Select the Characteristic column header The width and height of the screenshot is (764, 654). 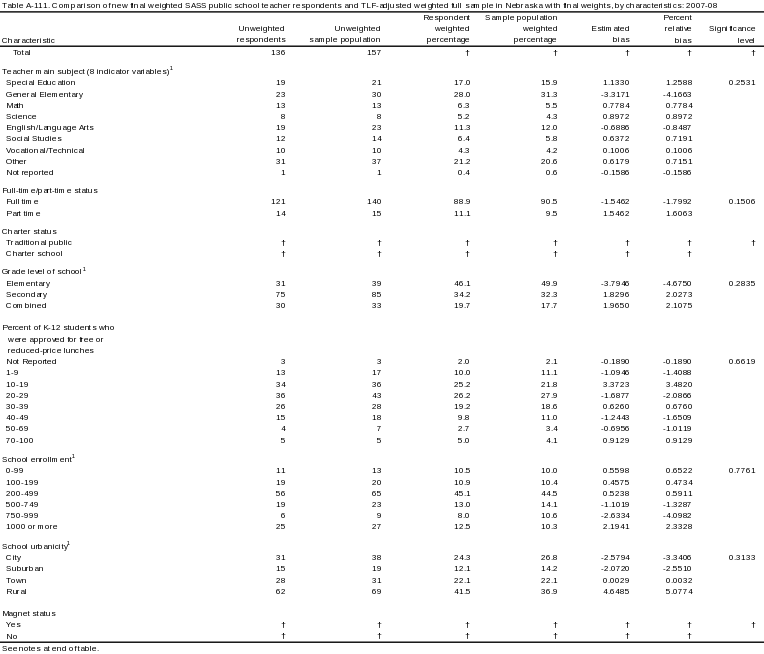coord(31,41)
